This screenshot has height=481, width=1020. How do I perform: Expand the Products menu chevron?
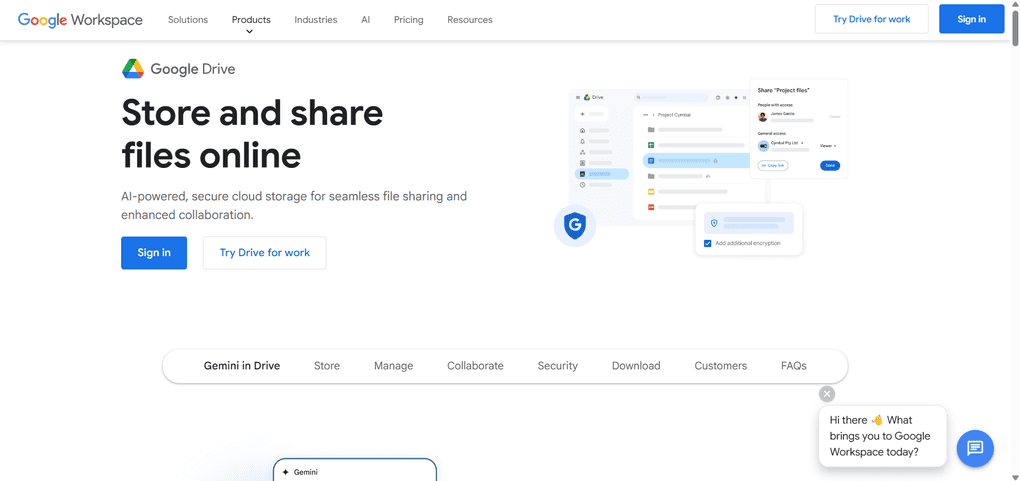coord(250,32)
